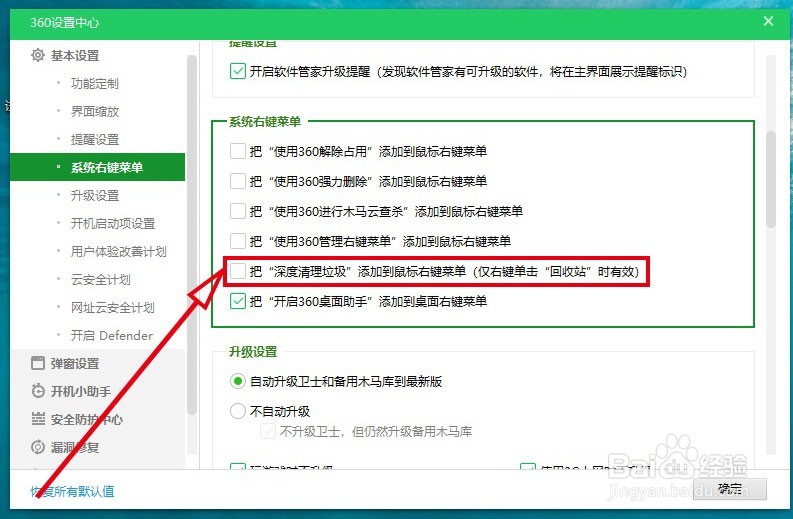Close the 360设置中心 window
Screen dimensions: 793x519
[x=768, y=21]
